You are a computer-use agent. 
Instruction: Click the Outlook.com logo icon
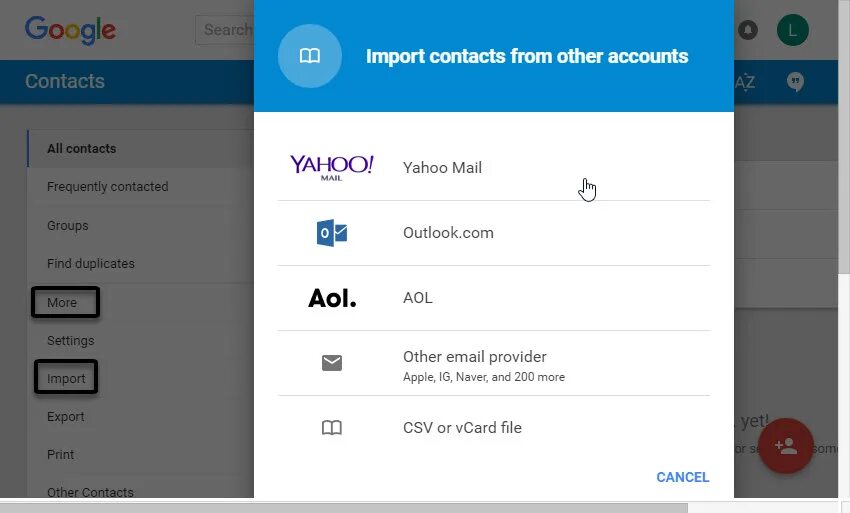pos(331,233)
